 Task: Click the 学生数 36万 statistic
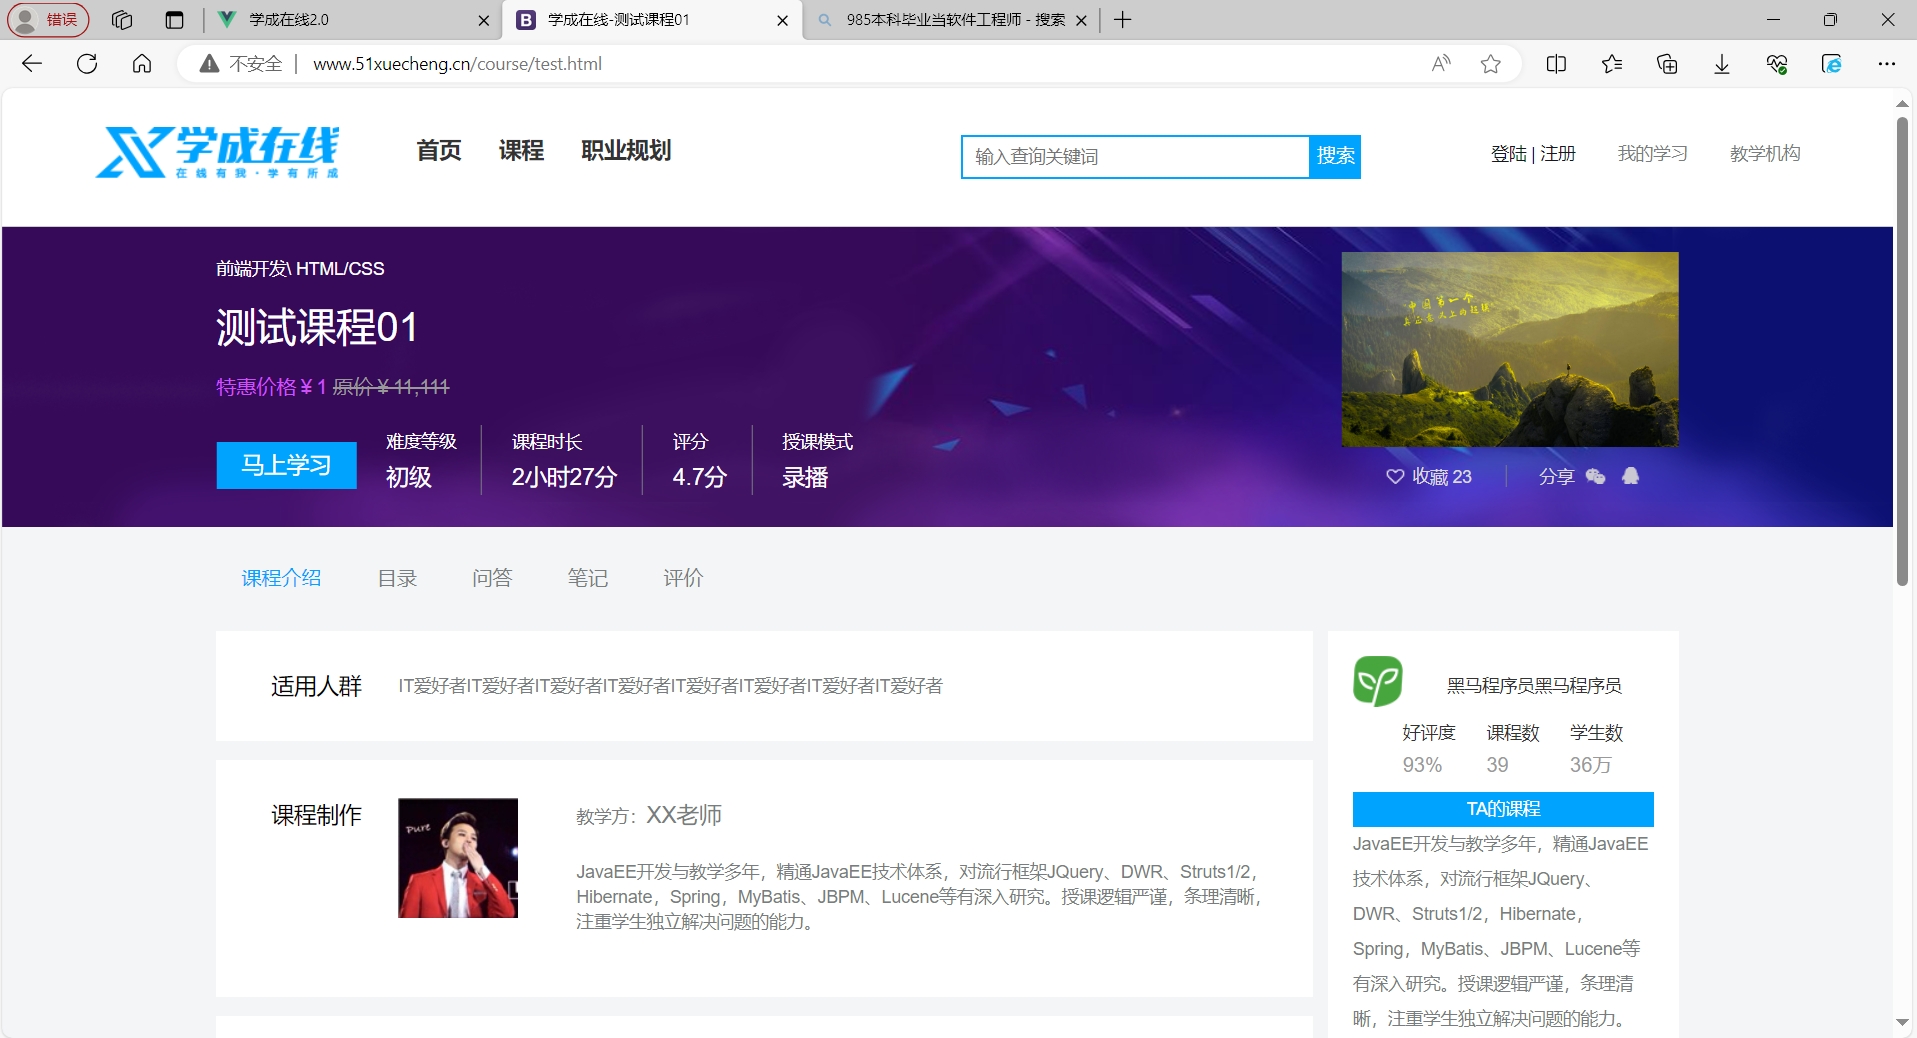[x=1596, y=749]
